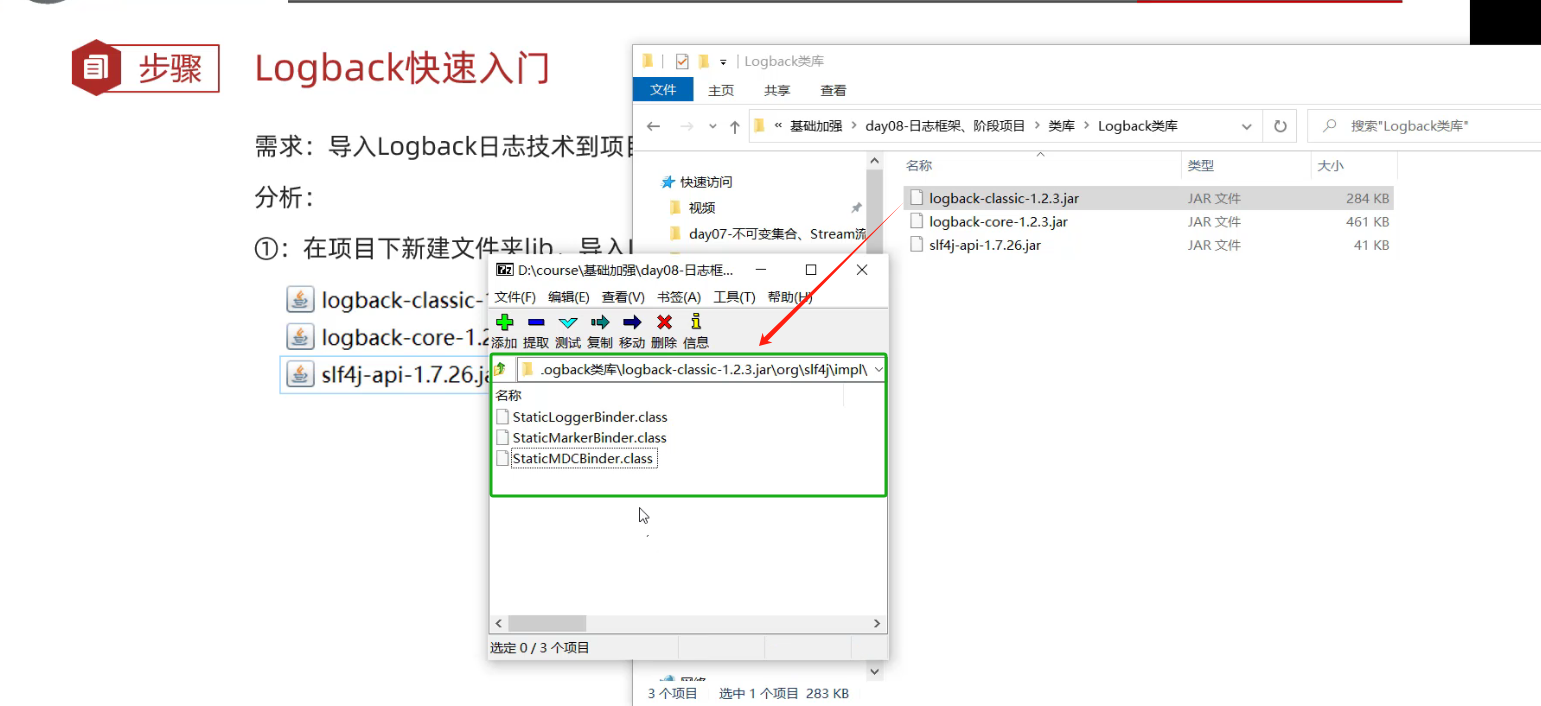Click the Explorer title bar folder icon
The width and height of the screenshot is (1541, 706).
pos(648,61)
